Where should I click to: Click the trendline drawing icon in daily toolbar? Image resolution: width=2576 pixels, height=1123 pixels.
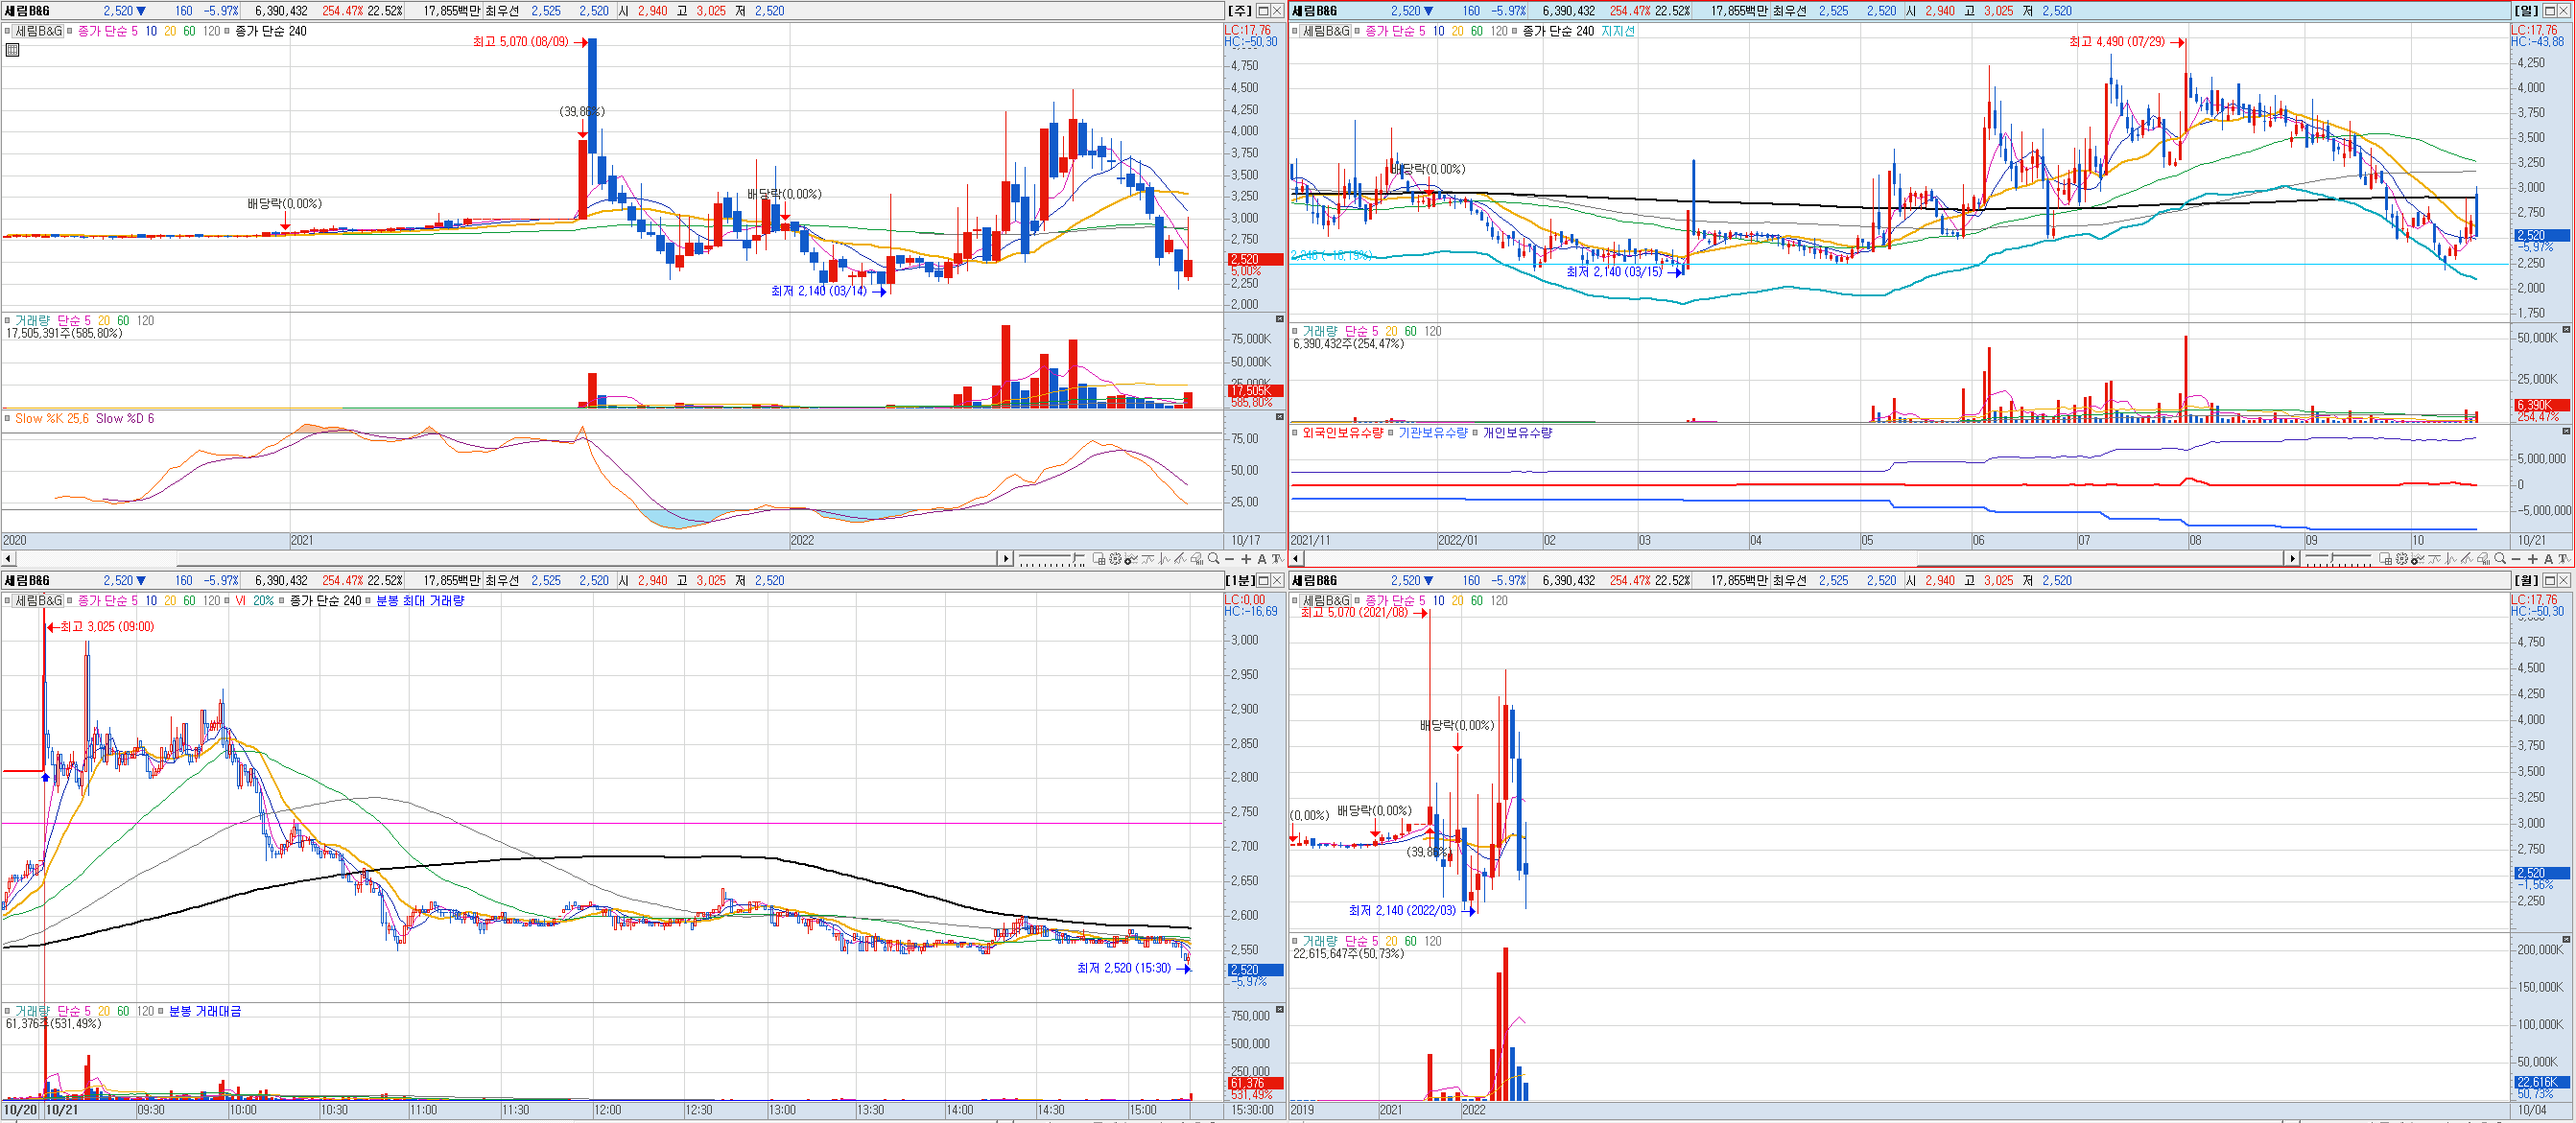[x=2467, y=559]
